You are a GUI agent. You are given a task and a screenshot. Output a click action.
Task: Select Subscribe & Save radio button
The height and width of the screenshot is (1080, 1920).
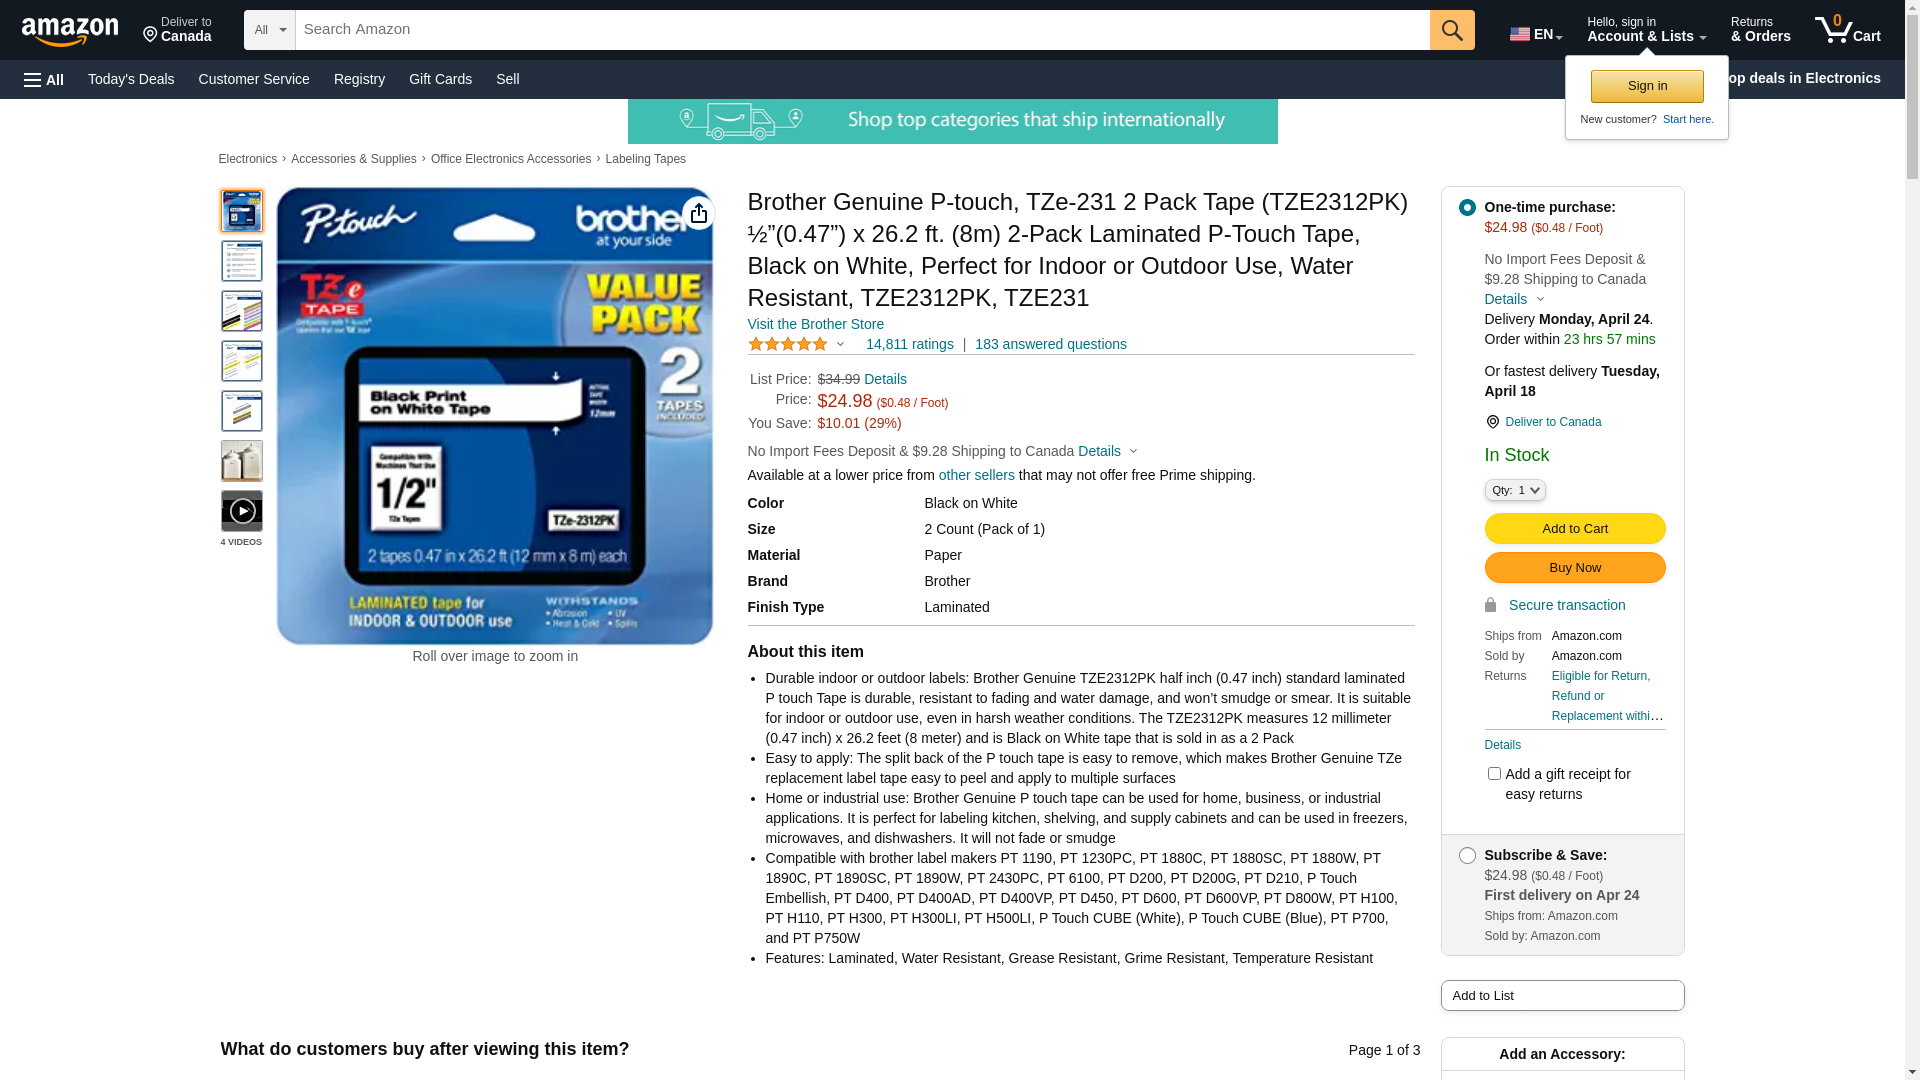click(x=1467, y=855)
